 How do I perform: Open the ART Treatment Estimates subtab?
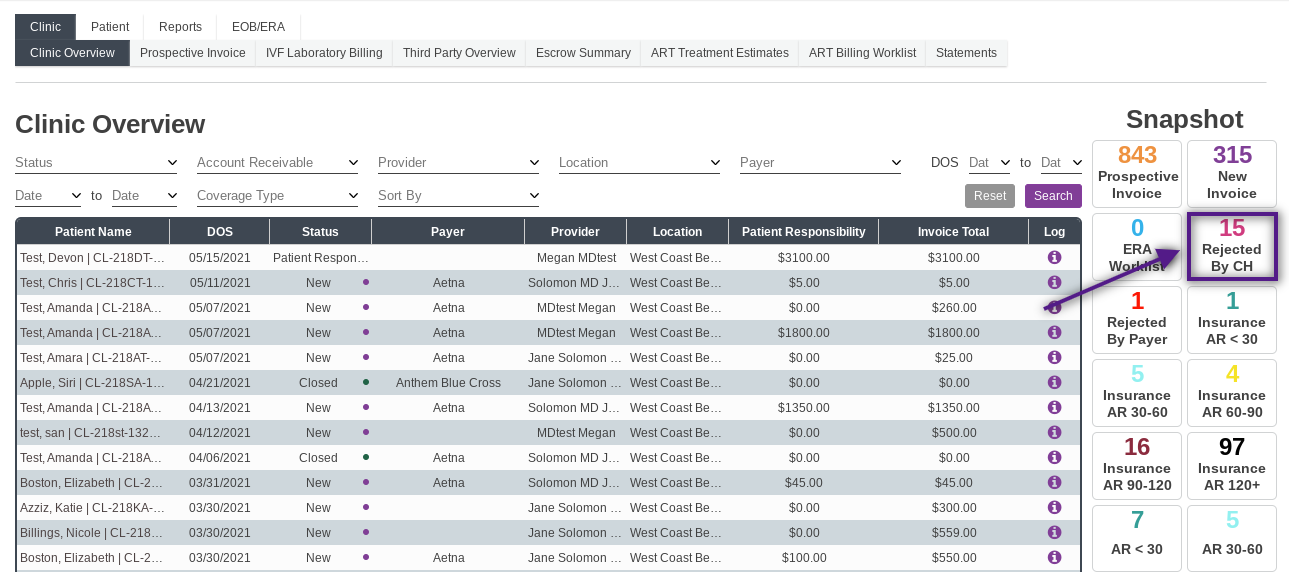click(x=720, y=53)
